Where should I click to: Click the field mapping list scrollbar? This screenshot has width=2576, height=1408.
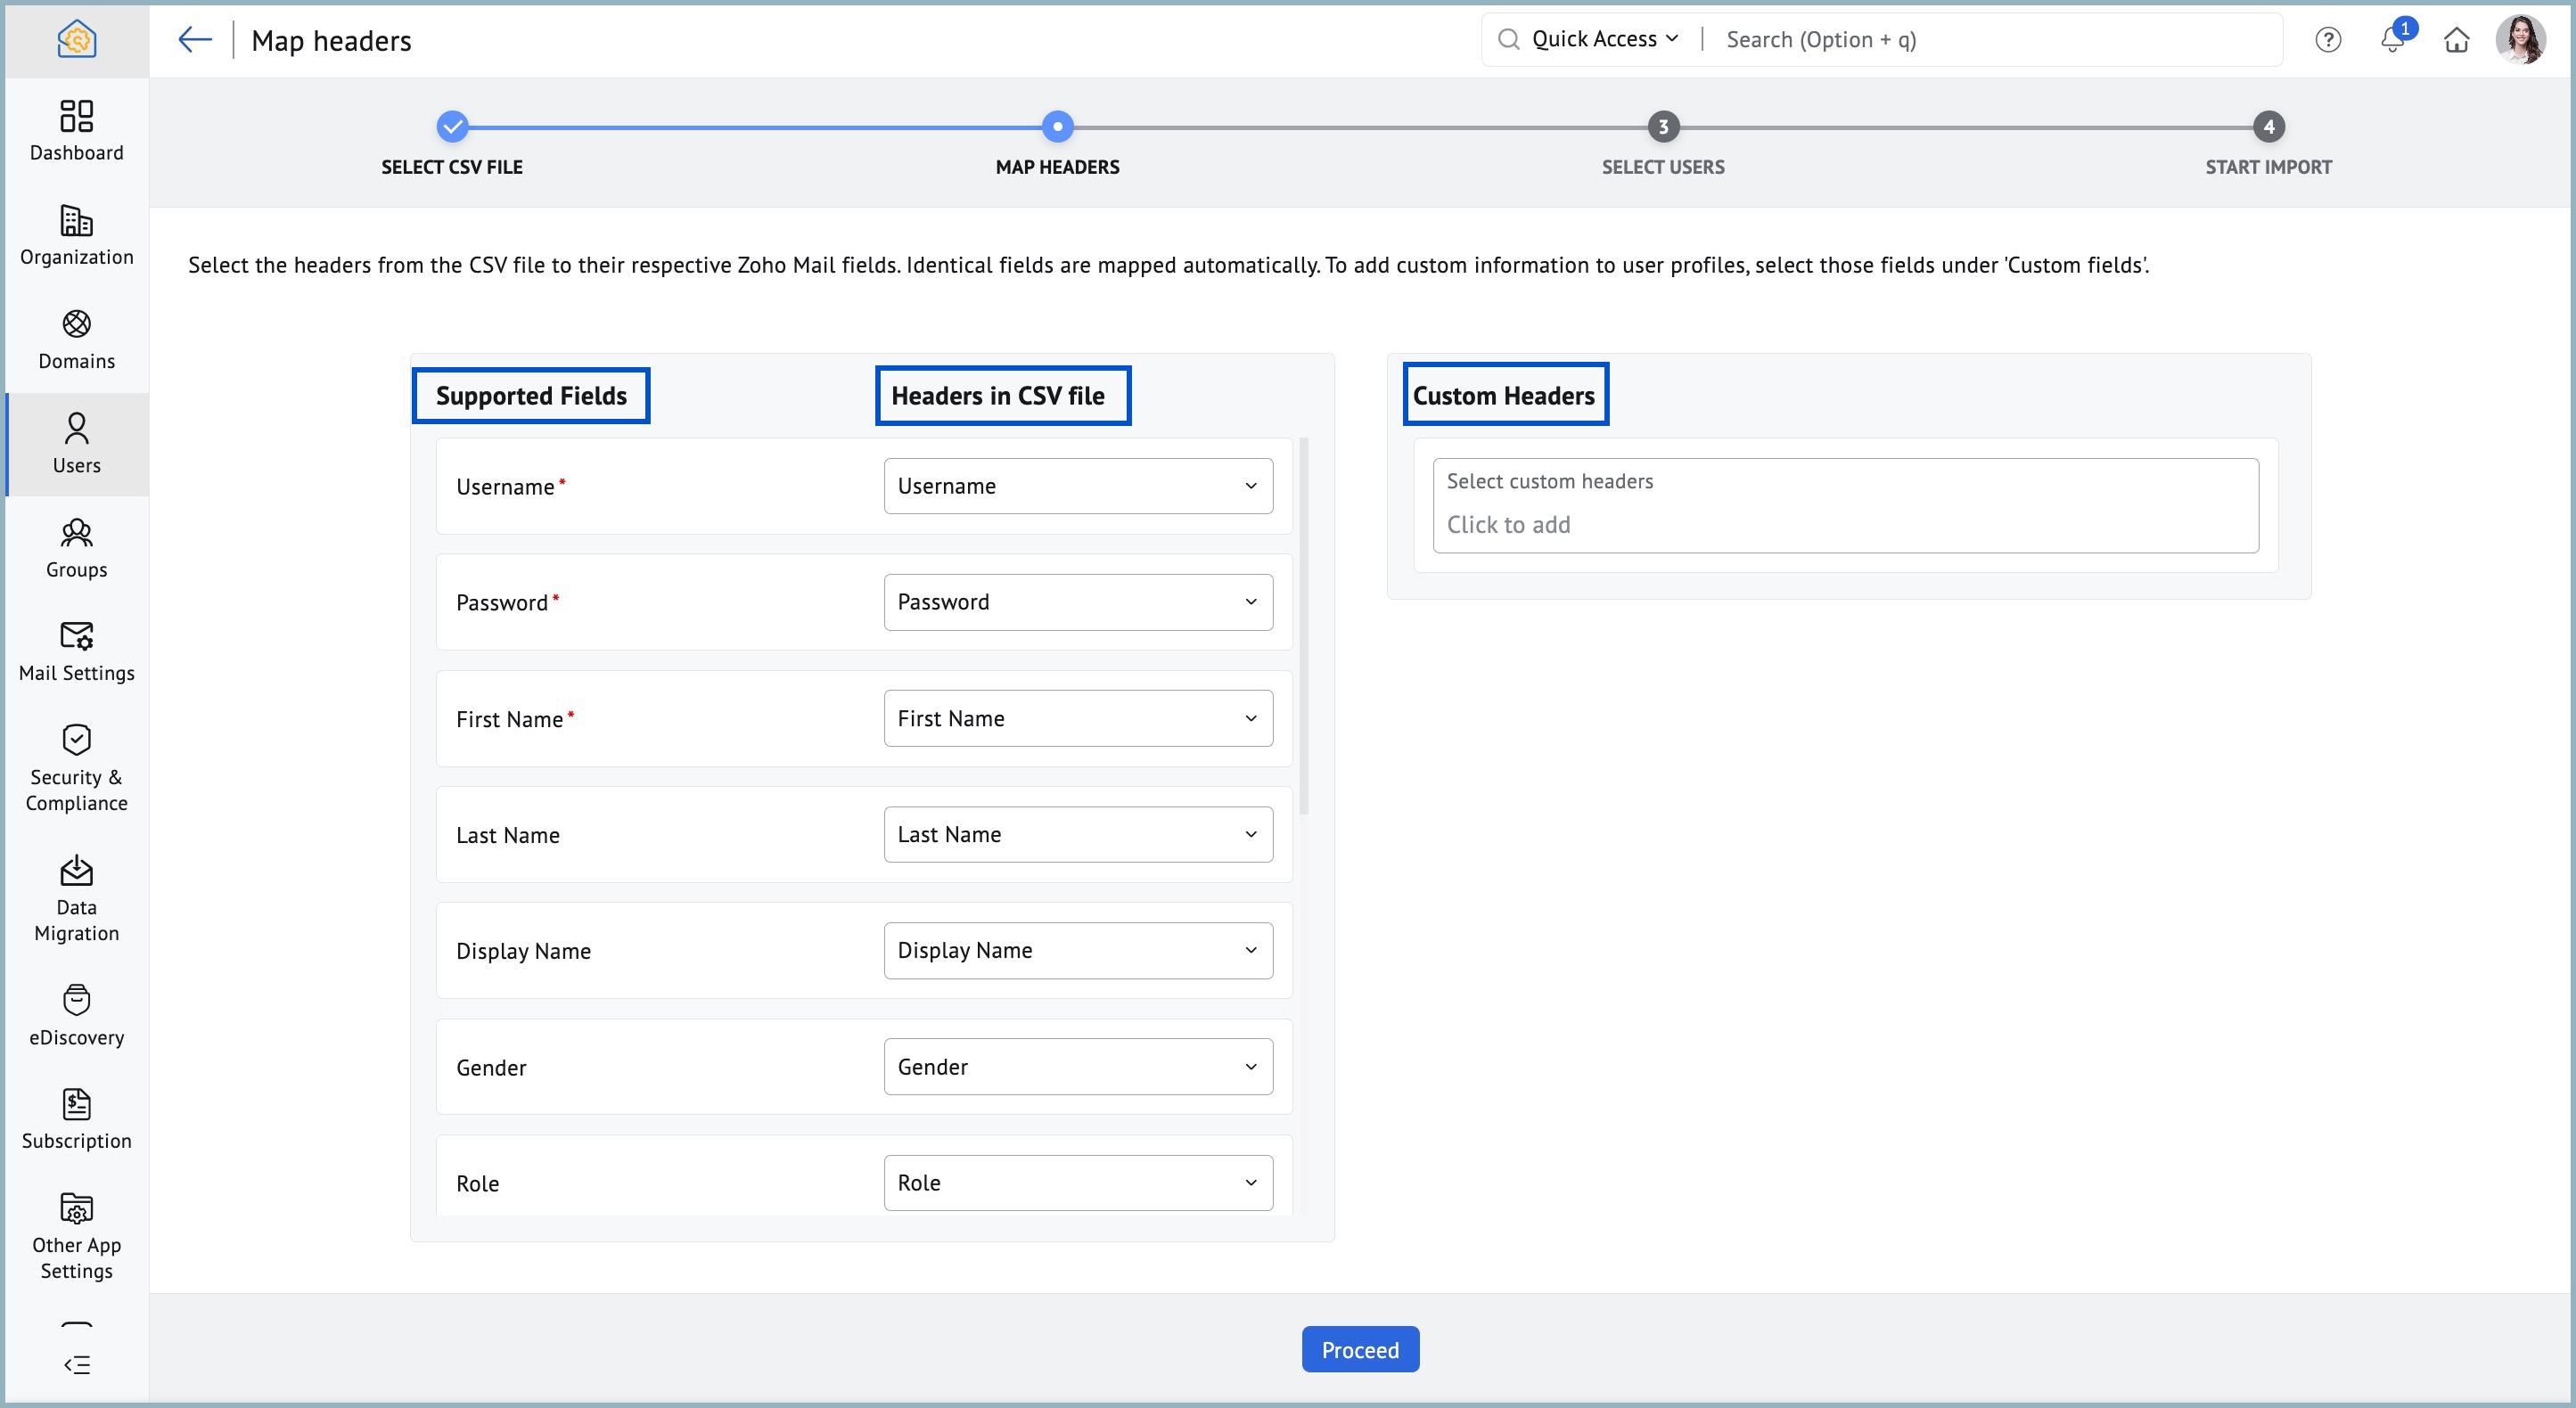pos(1303,626)
